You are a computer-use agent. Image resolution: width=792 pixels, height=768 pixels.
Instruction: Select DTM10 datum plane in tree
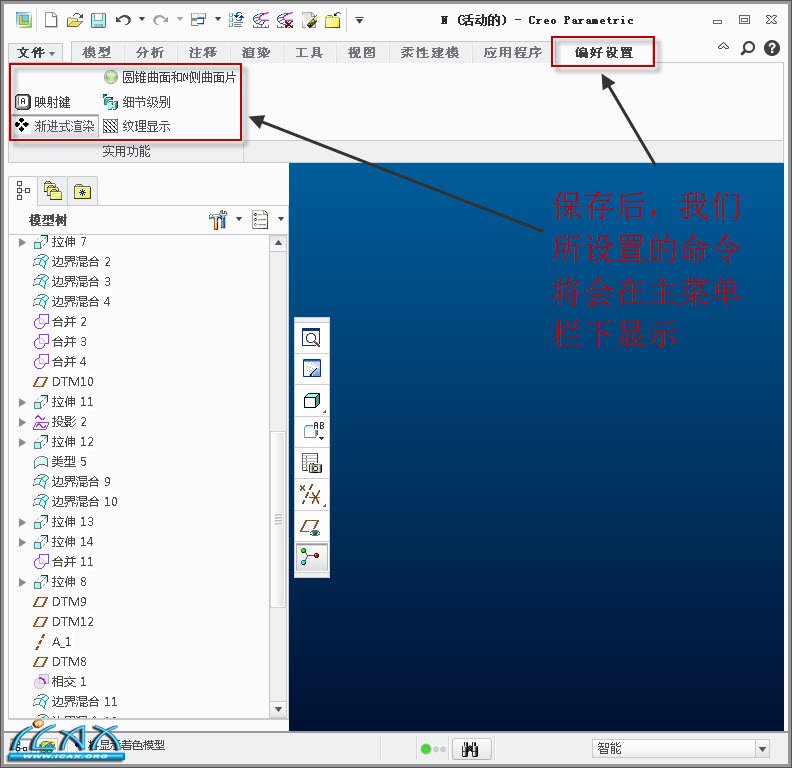click(63, 382)
